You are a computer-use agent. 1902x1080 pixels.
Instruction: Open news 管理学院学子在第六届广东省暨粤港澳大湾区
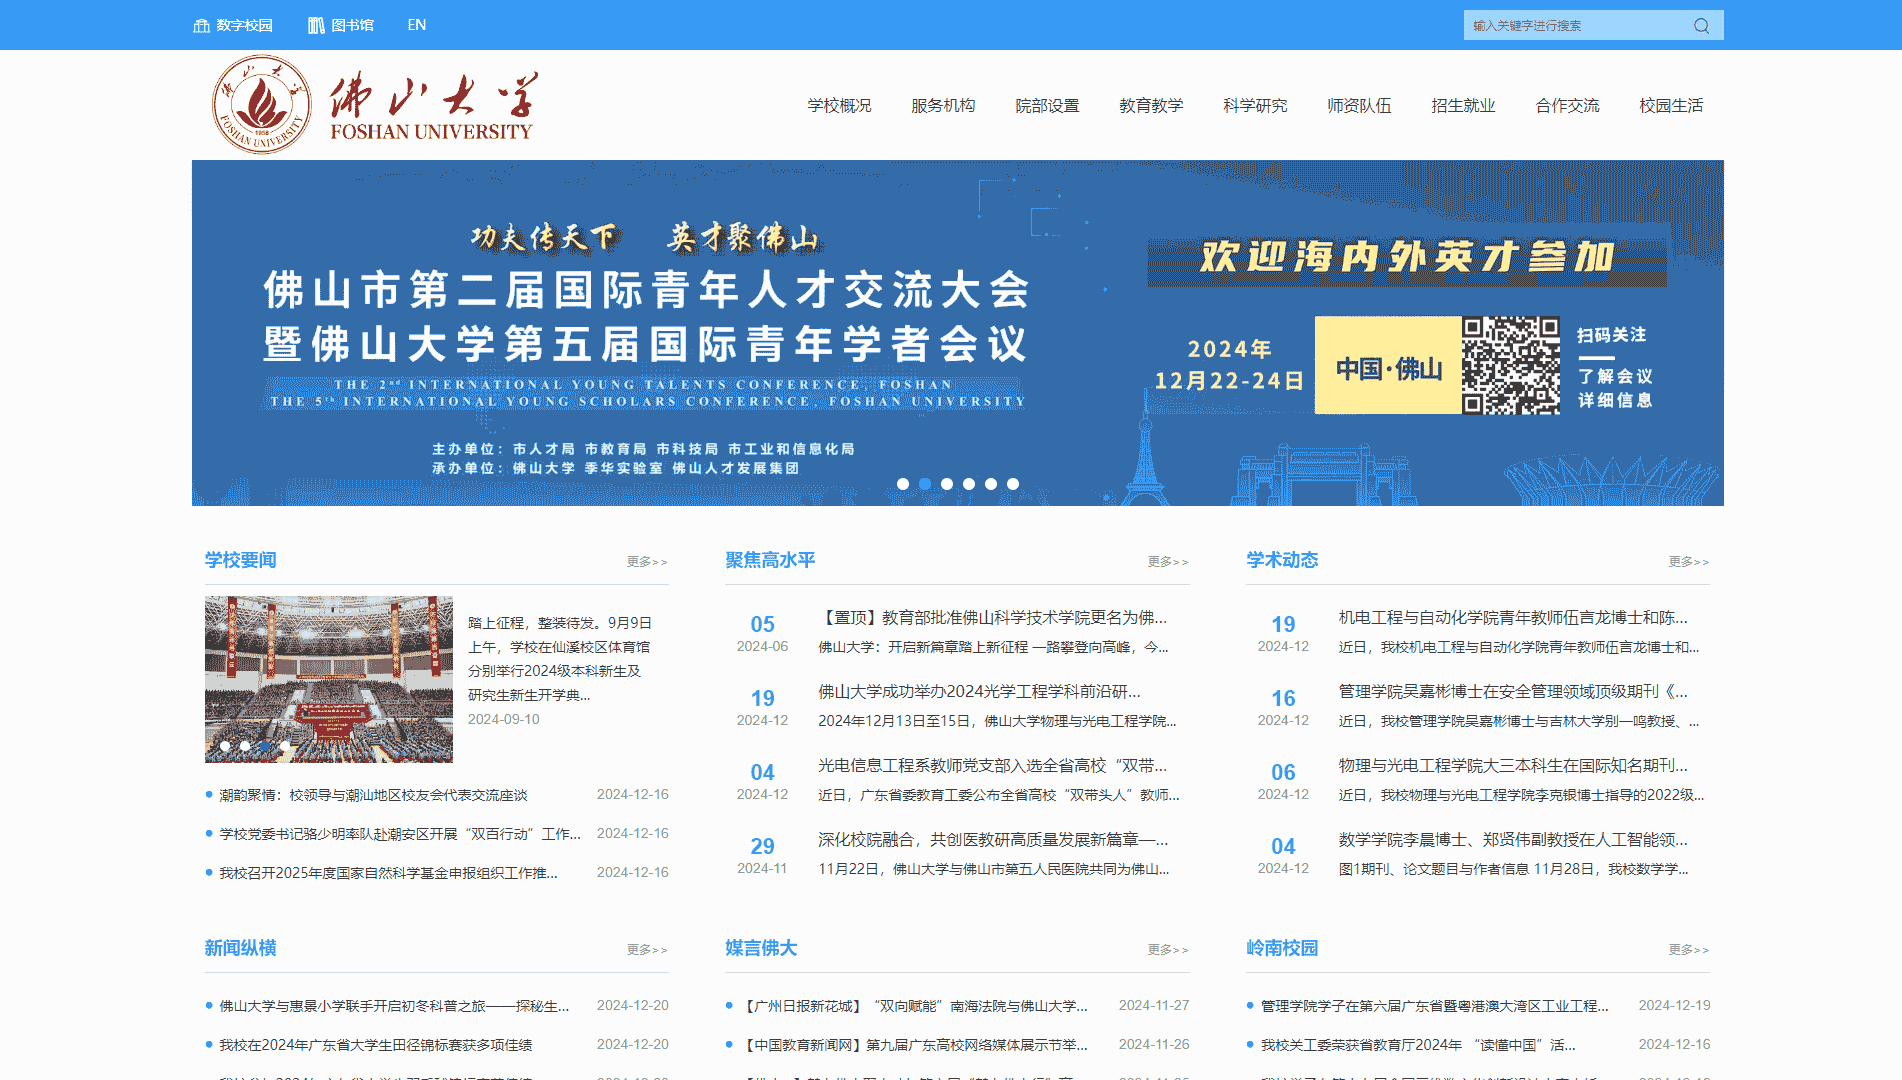(x=1434, y=1006)
